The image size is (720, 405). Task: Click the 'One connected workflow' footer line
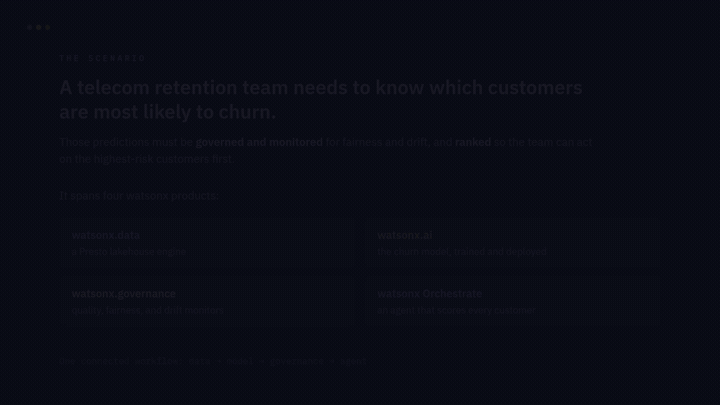pyautogui.click(x=213, y=361)
